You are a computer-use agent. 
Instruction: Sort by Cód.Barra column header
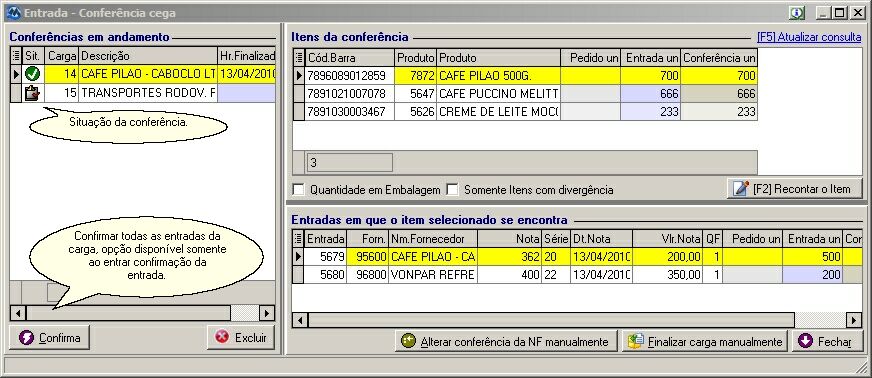(350, 58)
